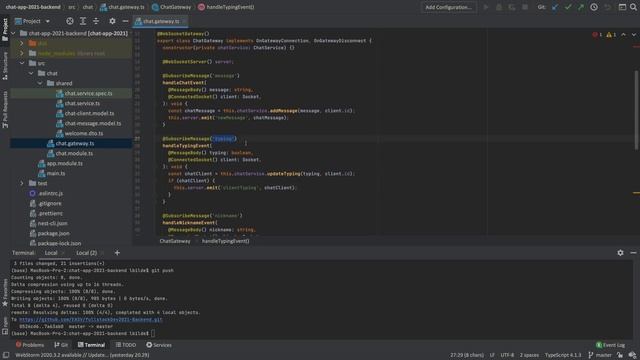Click the Git Commit checkmark icon
Viewport: 640px width, 360px height.
coord(568,7)
